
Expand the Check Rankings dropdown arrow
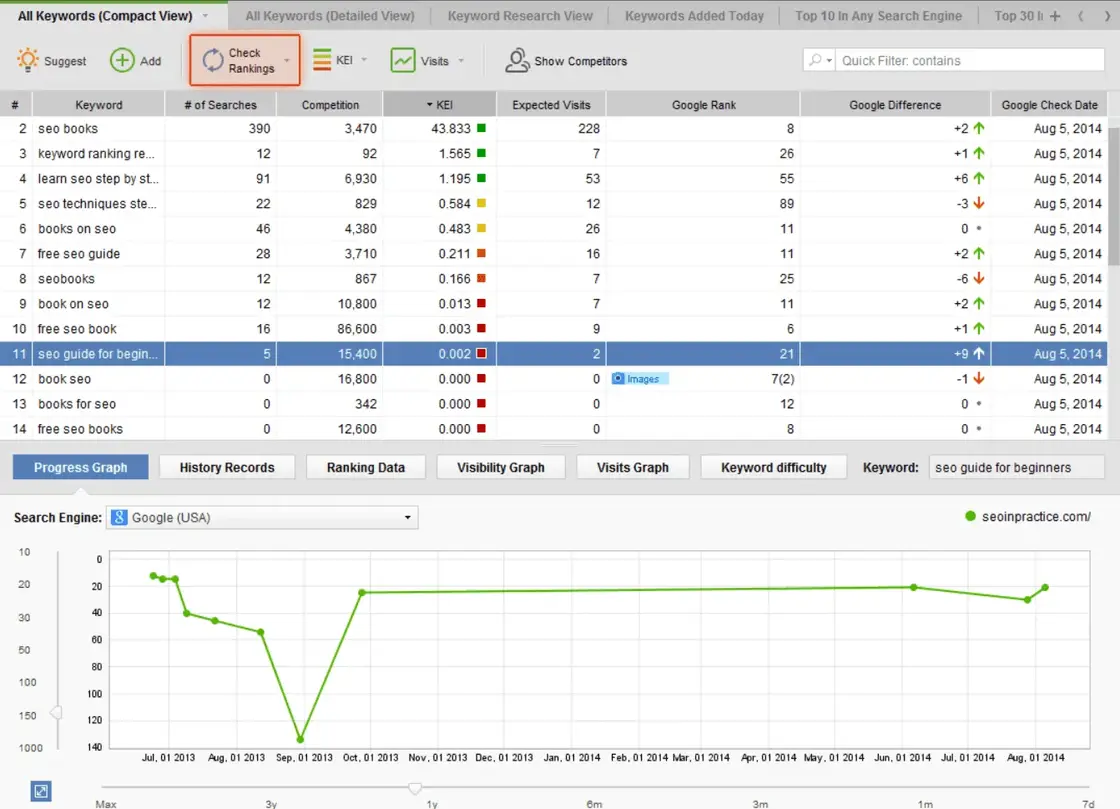[x=287, y=61]
